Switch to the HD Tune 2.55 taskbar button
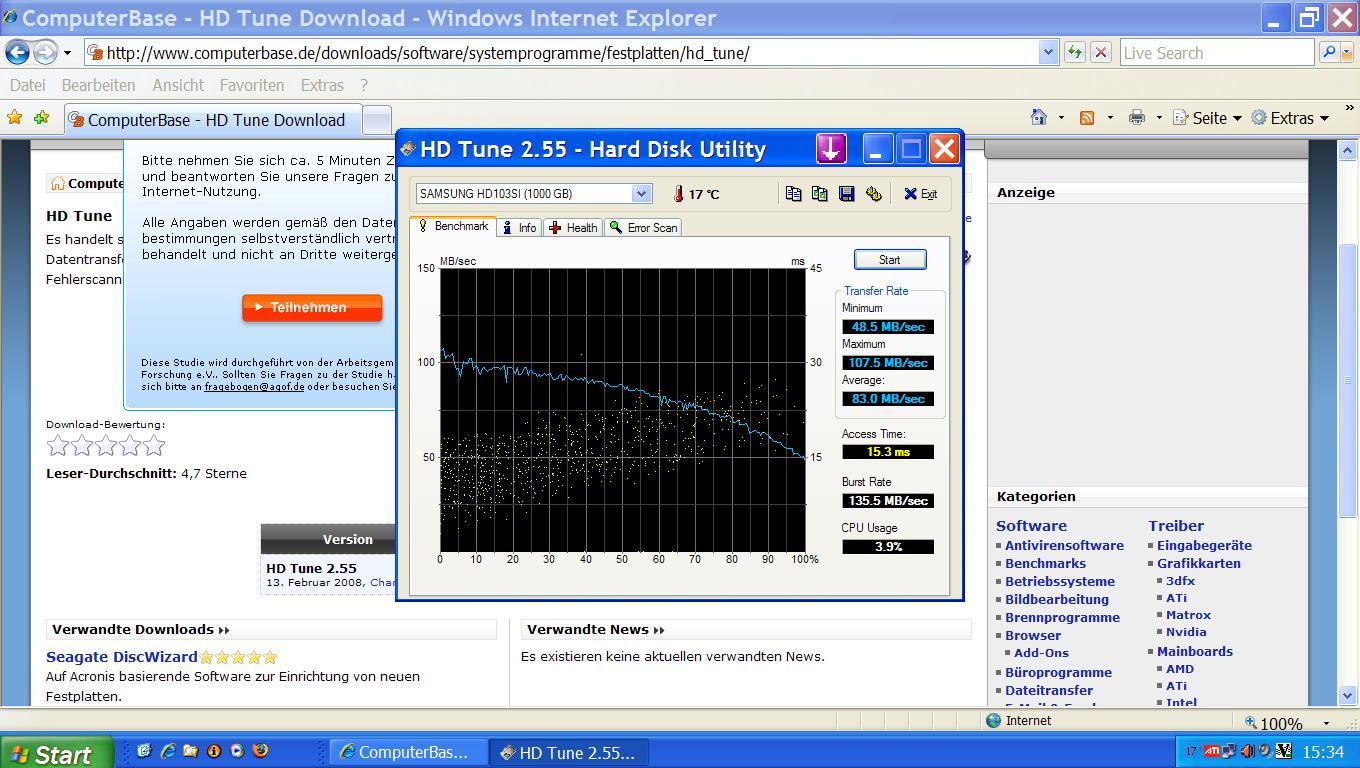The width and height of the screenshot is (1360, 768). [568, 753]
